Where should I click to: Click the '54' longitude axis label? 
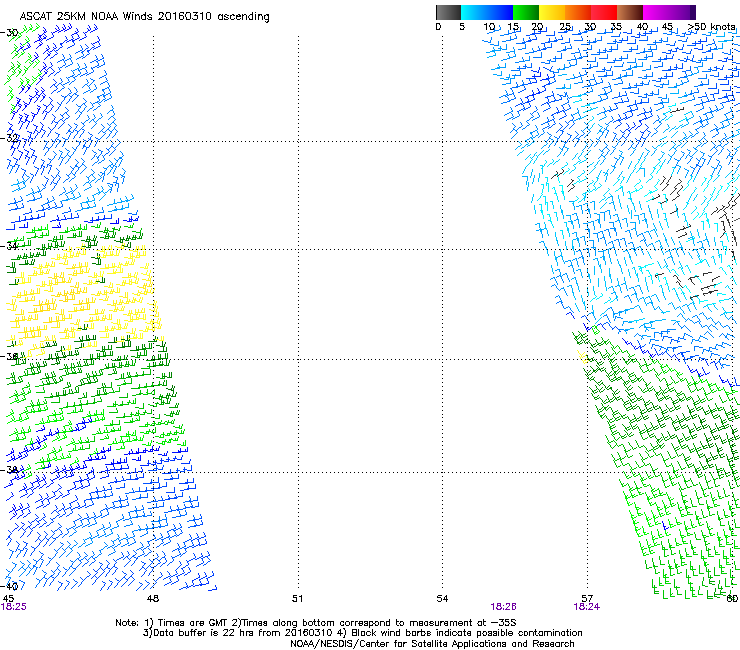[x=442, y=599]
